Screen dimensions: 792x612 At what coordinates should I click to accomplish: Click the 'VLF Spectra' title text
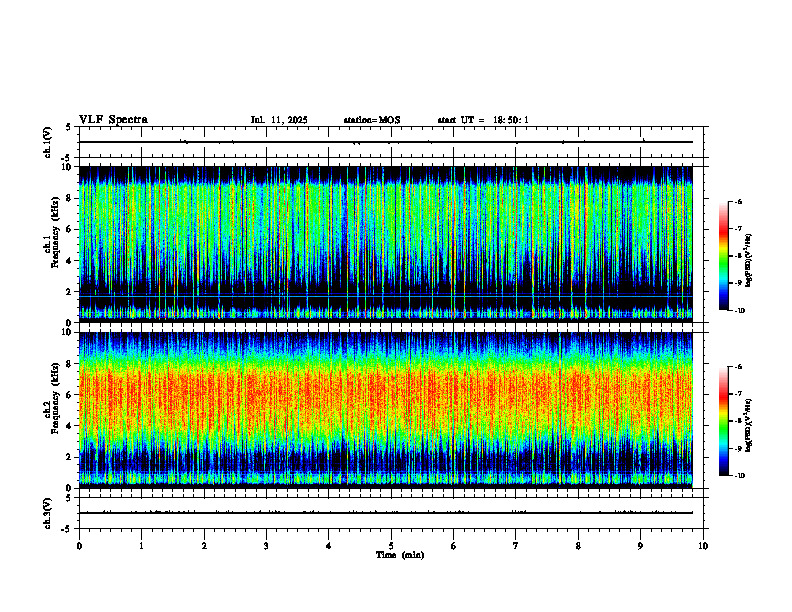(x=113, y=120)
